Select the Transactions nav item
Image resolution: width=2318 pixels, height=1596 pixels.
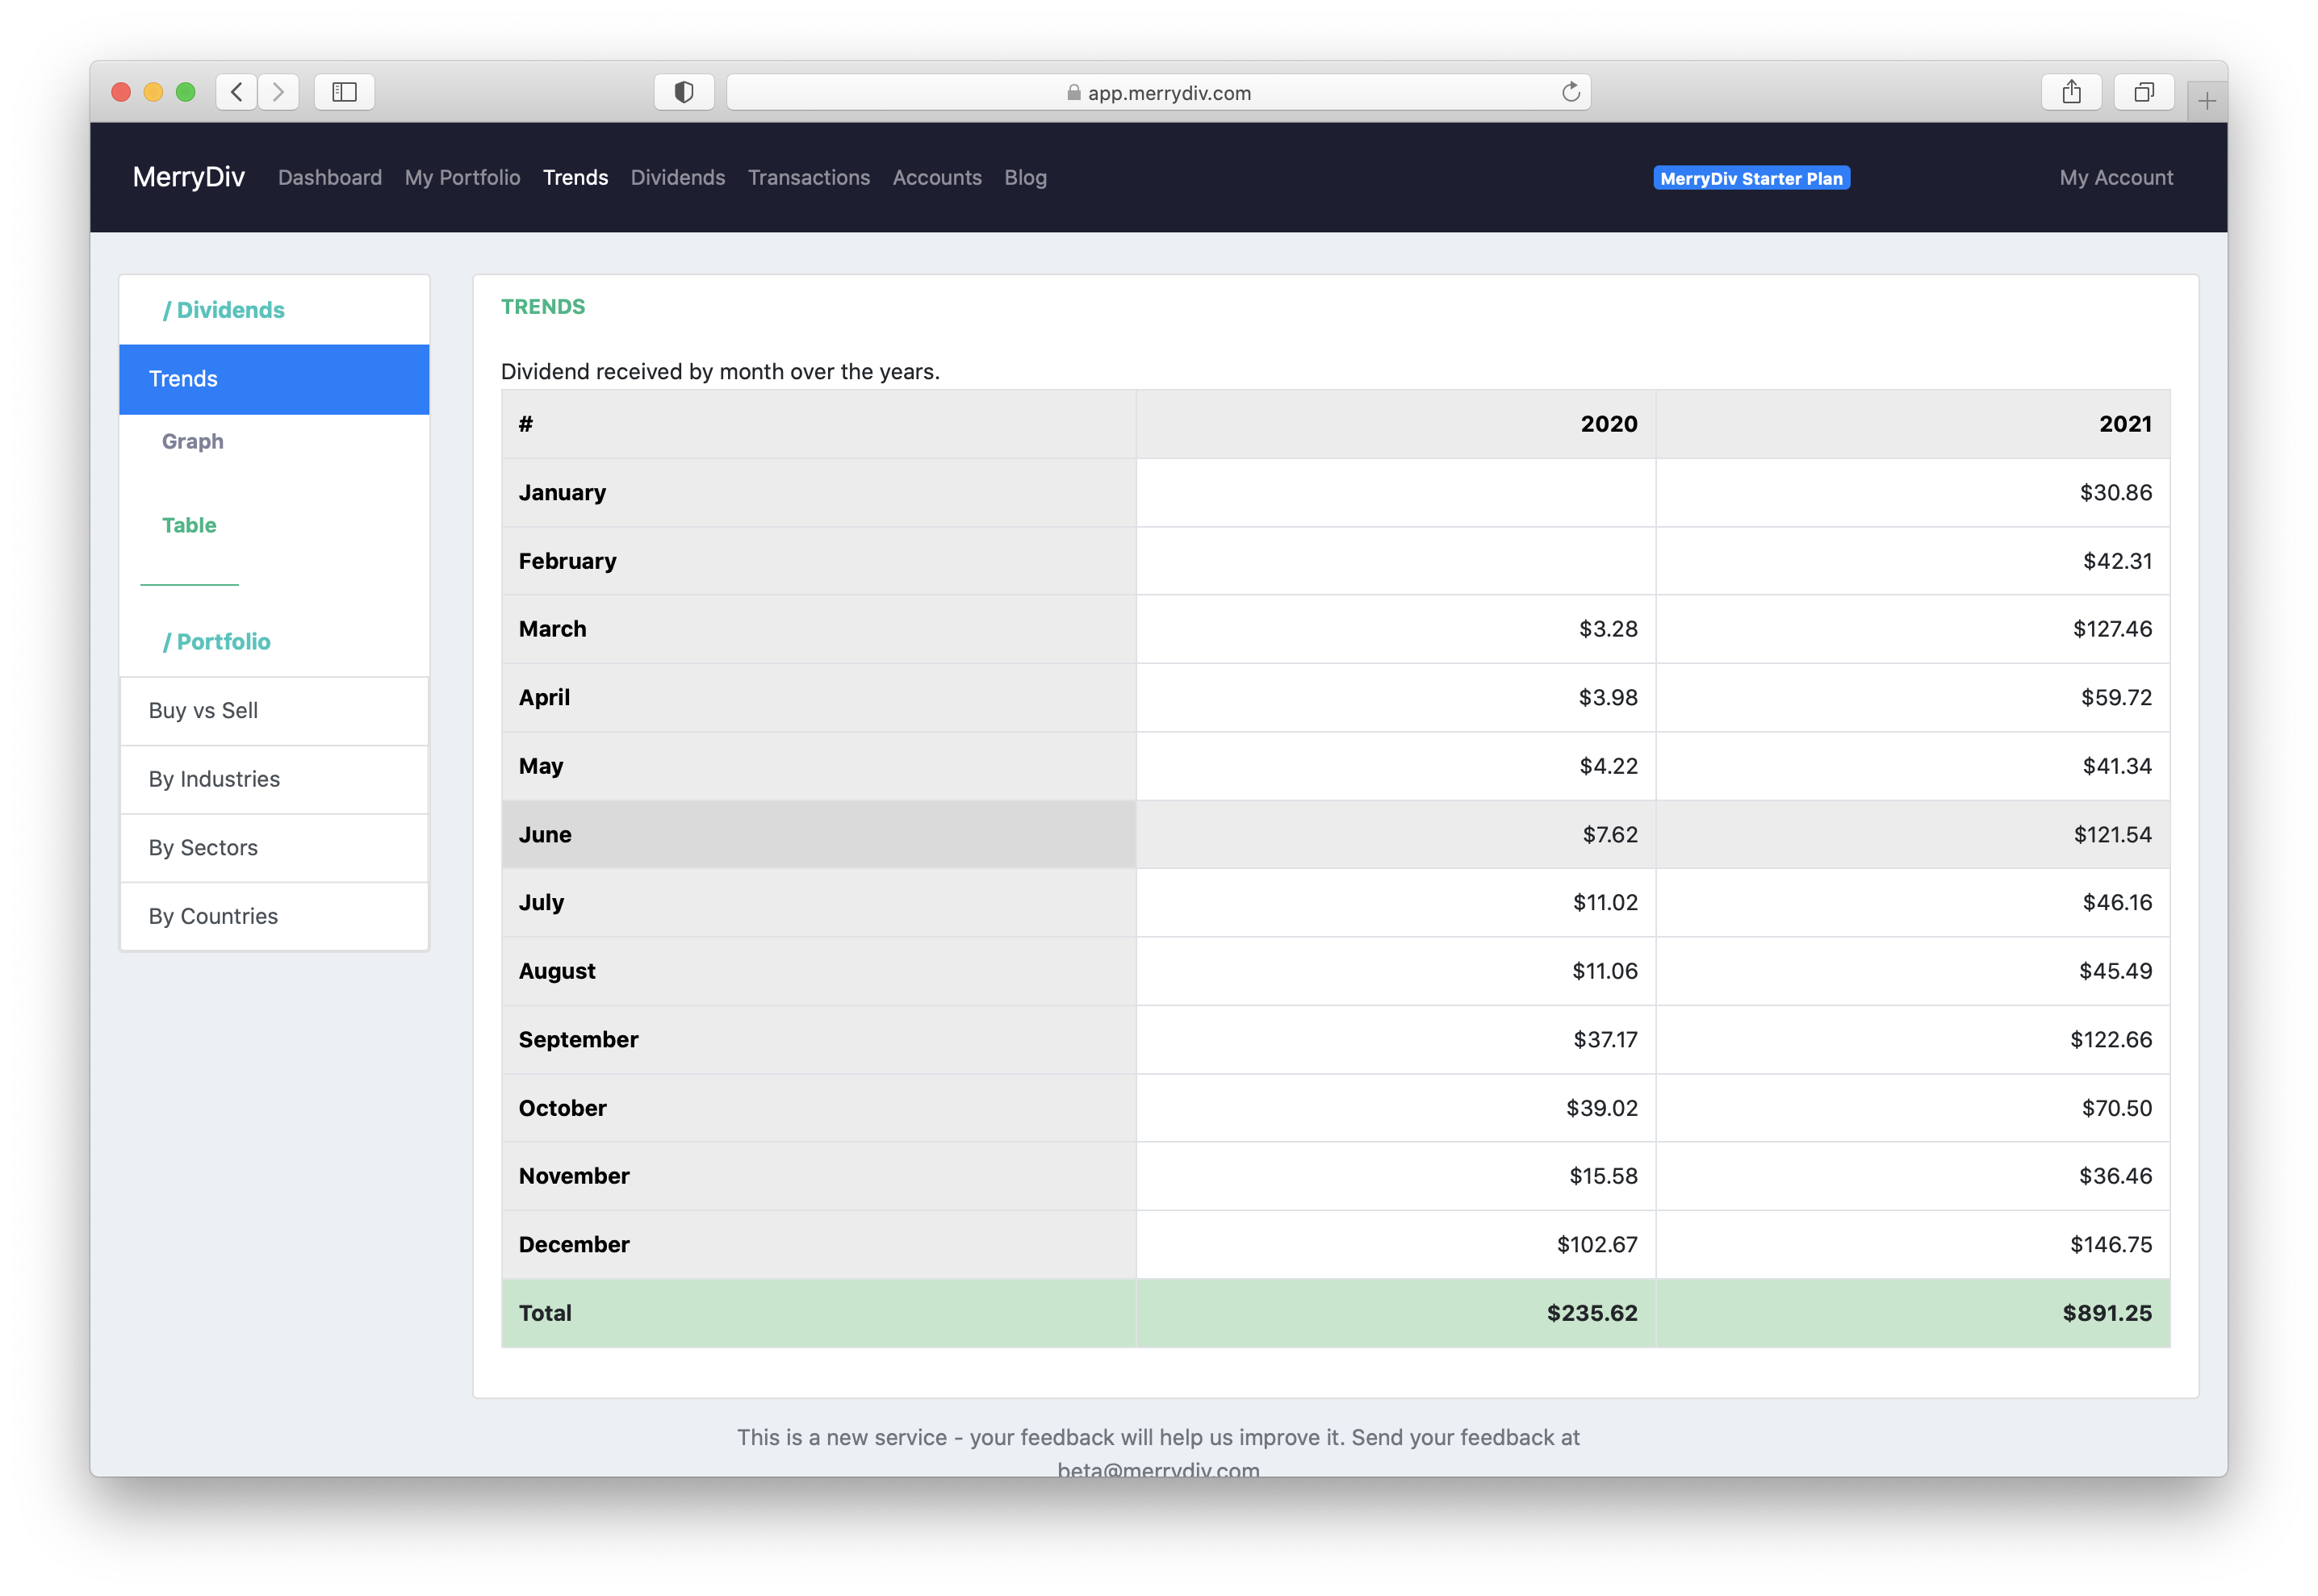click(808, 177)
